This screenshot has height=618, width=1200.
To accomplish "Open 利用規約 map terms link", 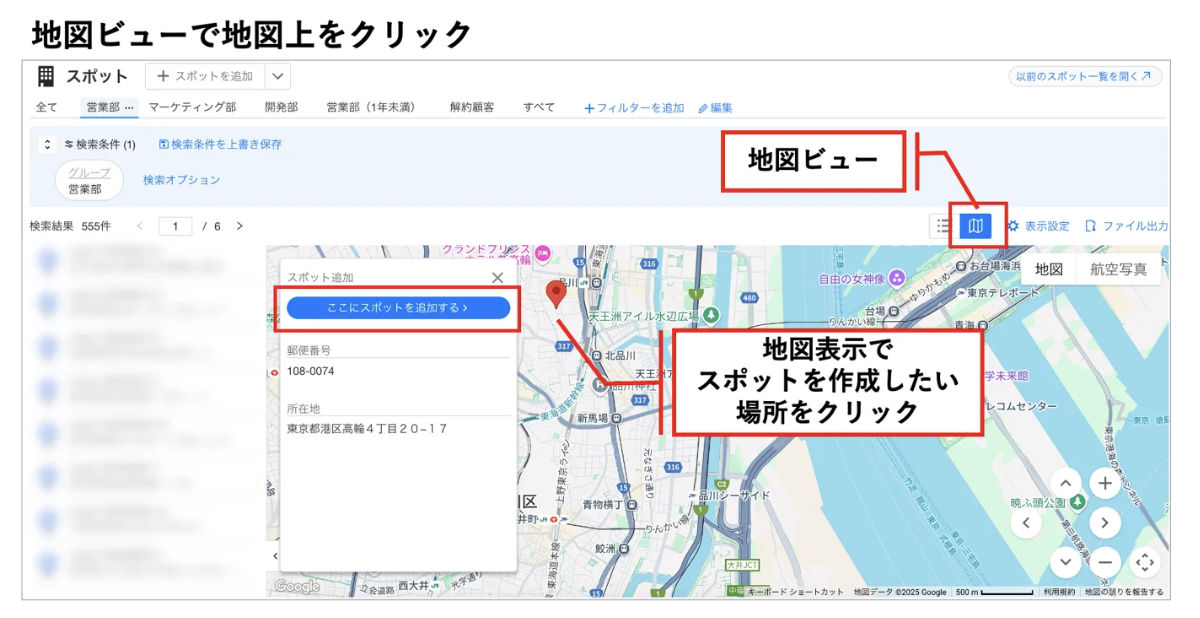I will click(1059, 592).
